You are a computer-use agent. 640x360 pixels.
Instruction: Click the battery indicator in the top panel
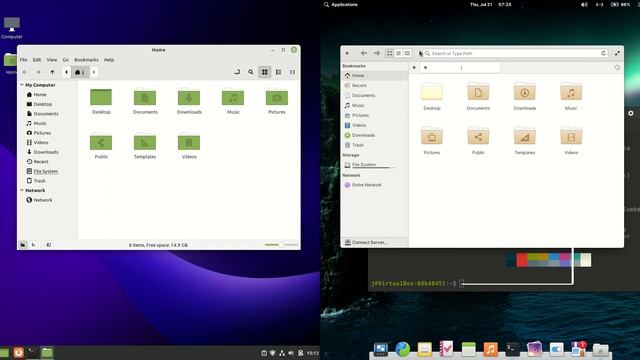pyautogui.click(x=620, y=4)
